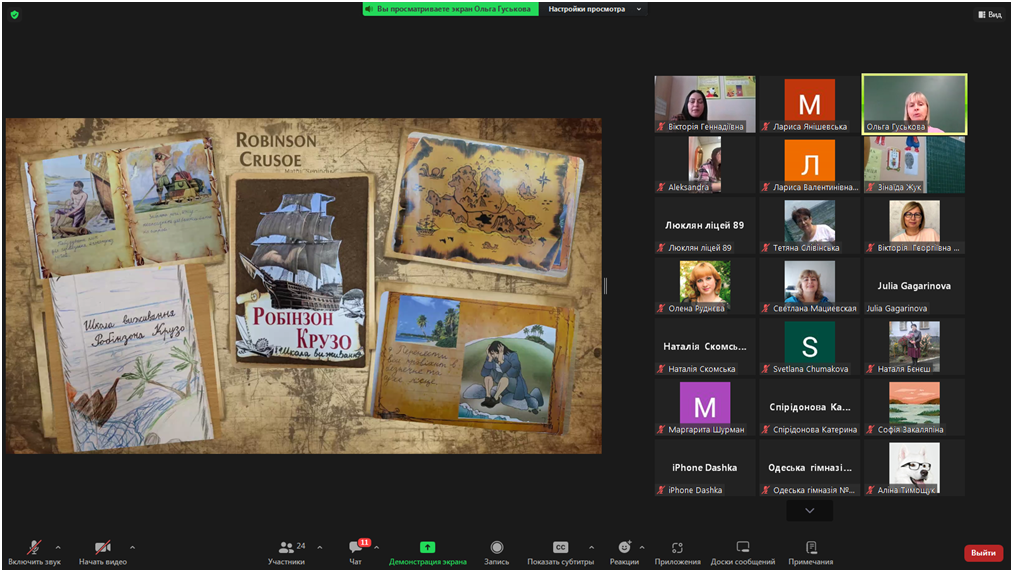Expand video options arrow beside Начать видео
This screenshot has height=572, width=1013.
click(x=132, y=547)
